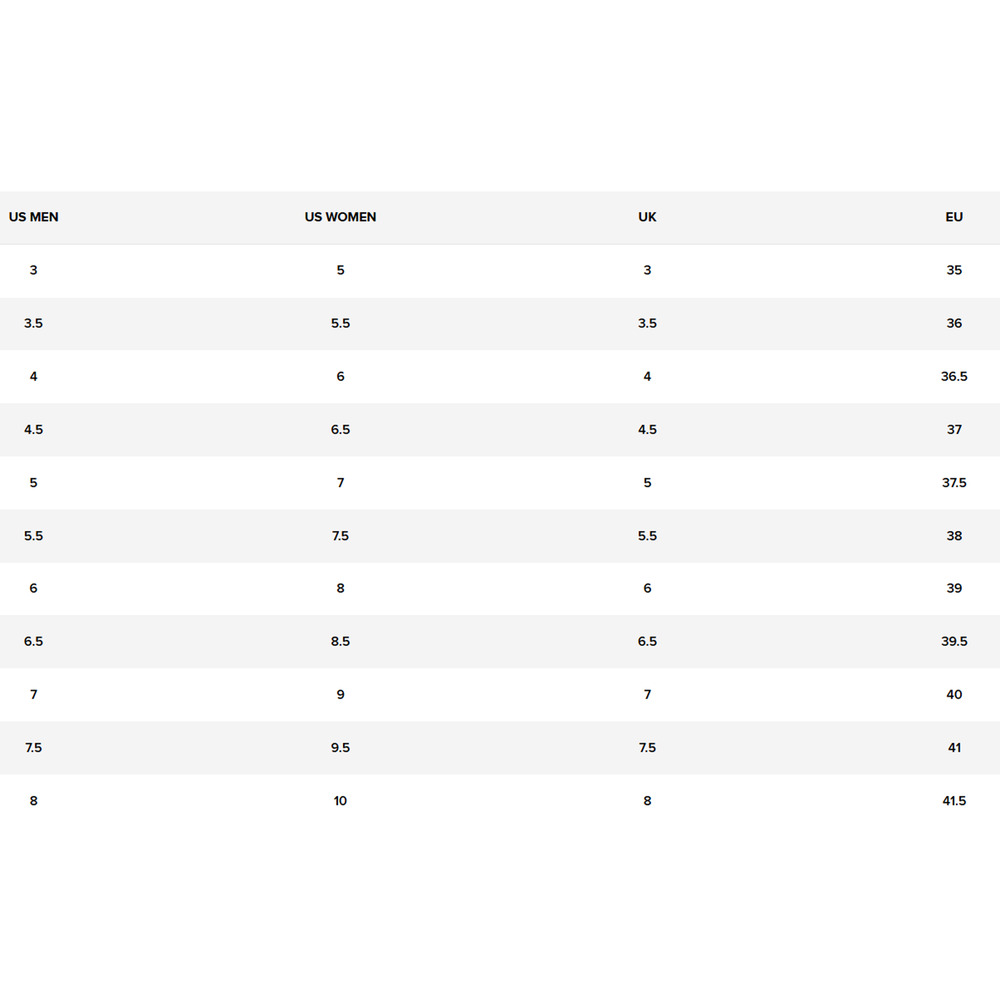Select US Women size 7.5 cell

341,536
